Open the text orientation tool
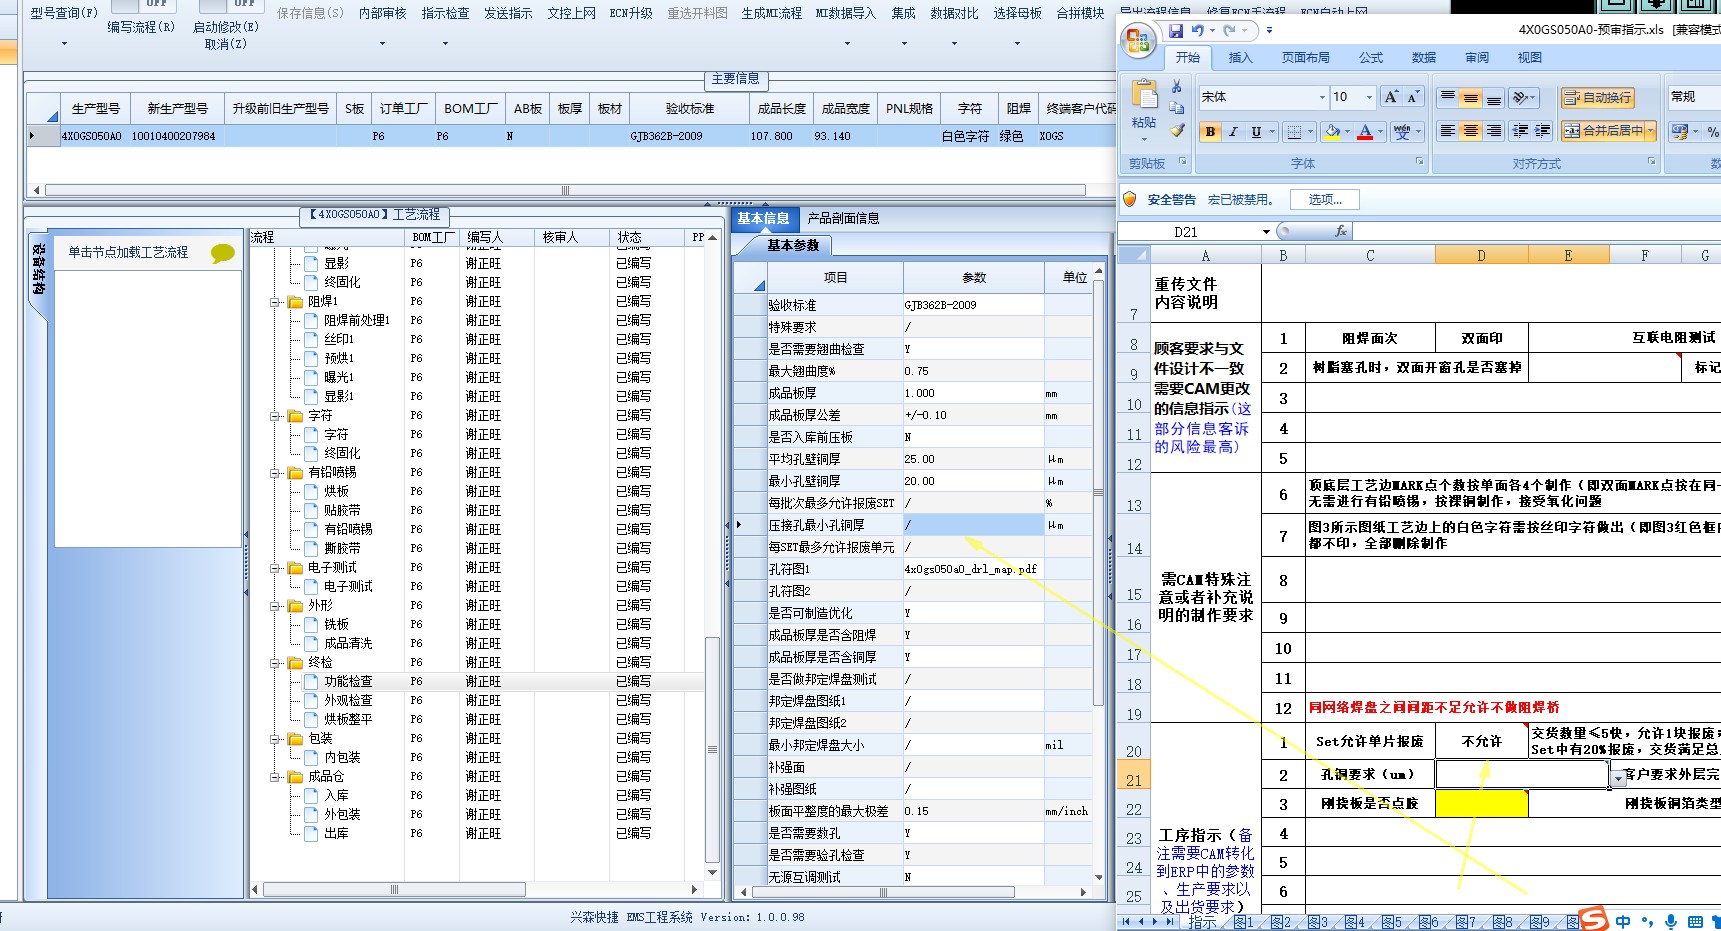Viewport: 1721px width, 931px height. [1523, 97]
